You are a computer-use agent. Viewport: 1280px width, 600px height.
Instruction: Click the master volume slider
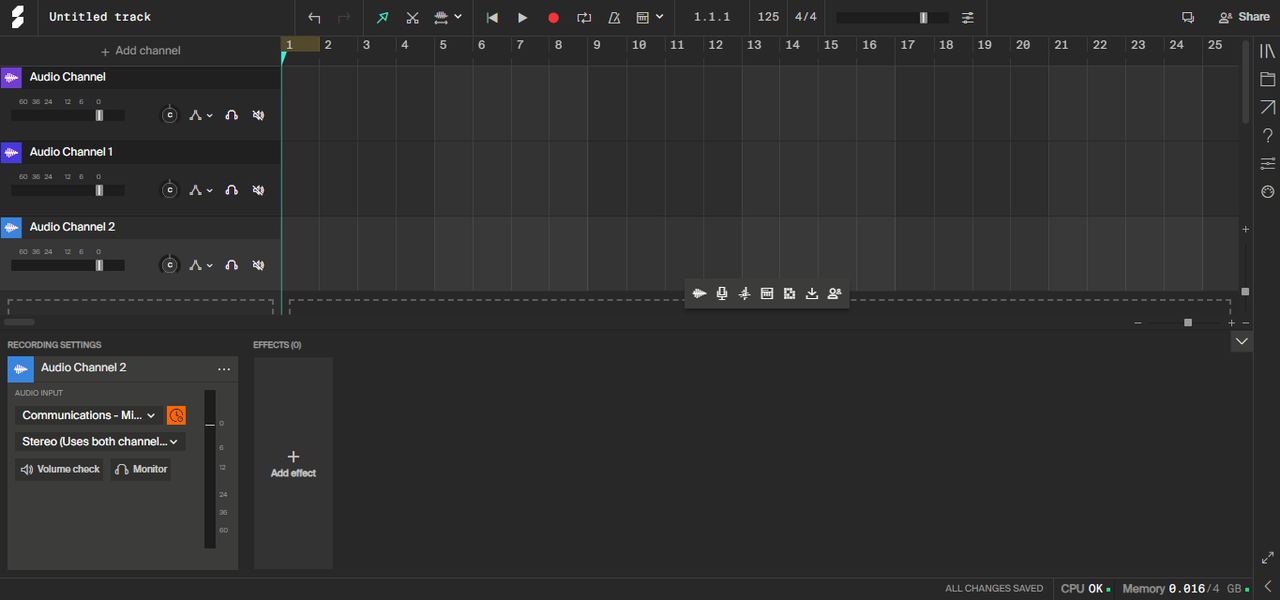coord(892,17)
